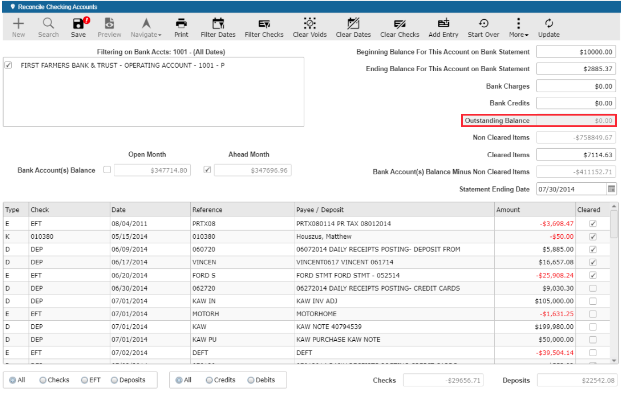Select the Credits radio button
The height and width of the screenshot is (393, 621).
click(209, 380)
